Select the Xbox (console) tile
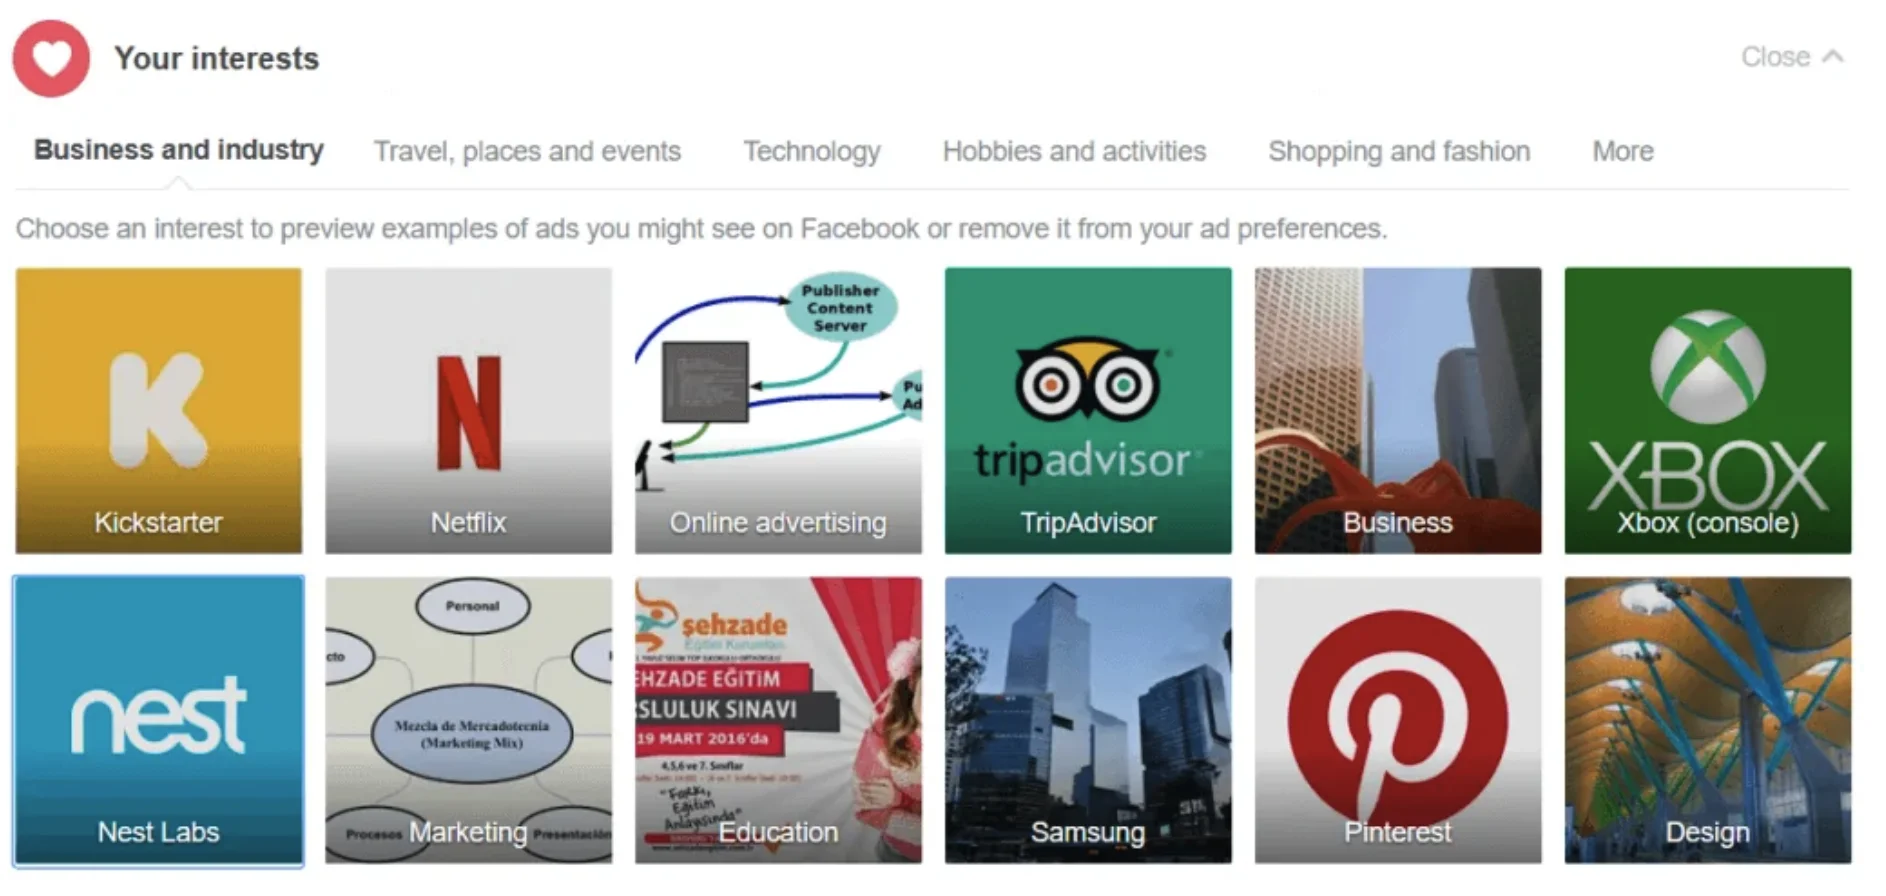The image size is (1886, 896). (x=1708, y=410)
